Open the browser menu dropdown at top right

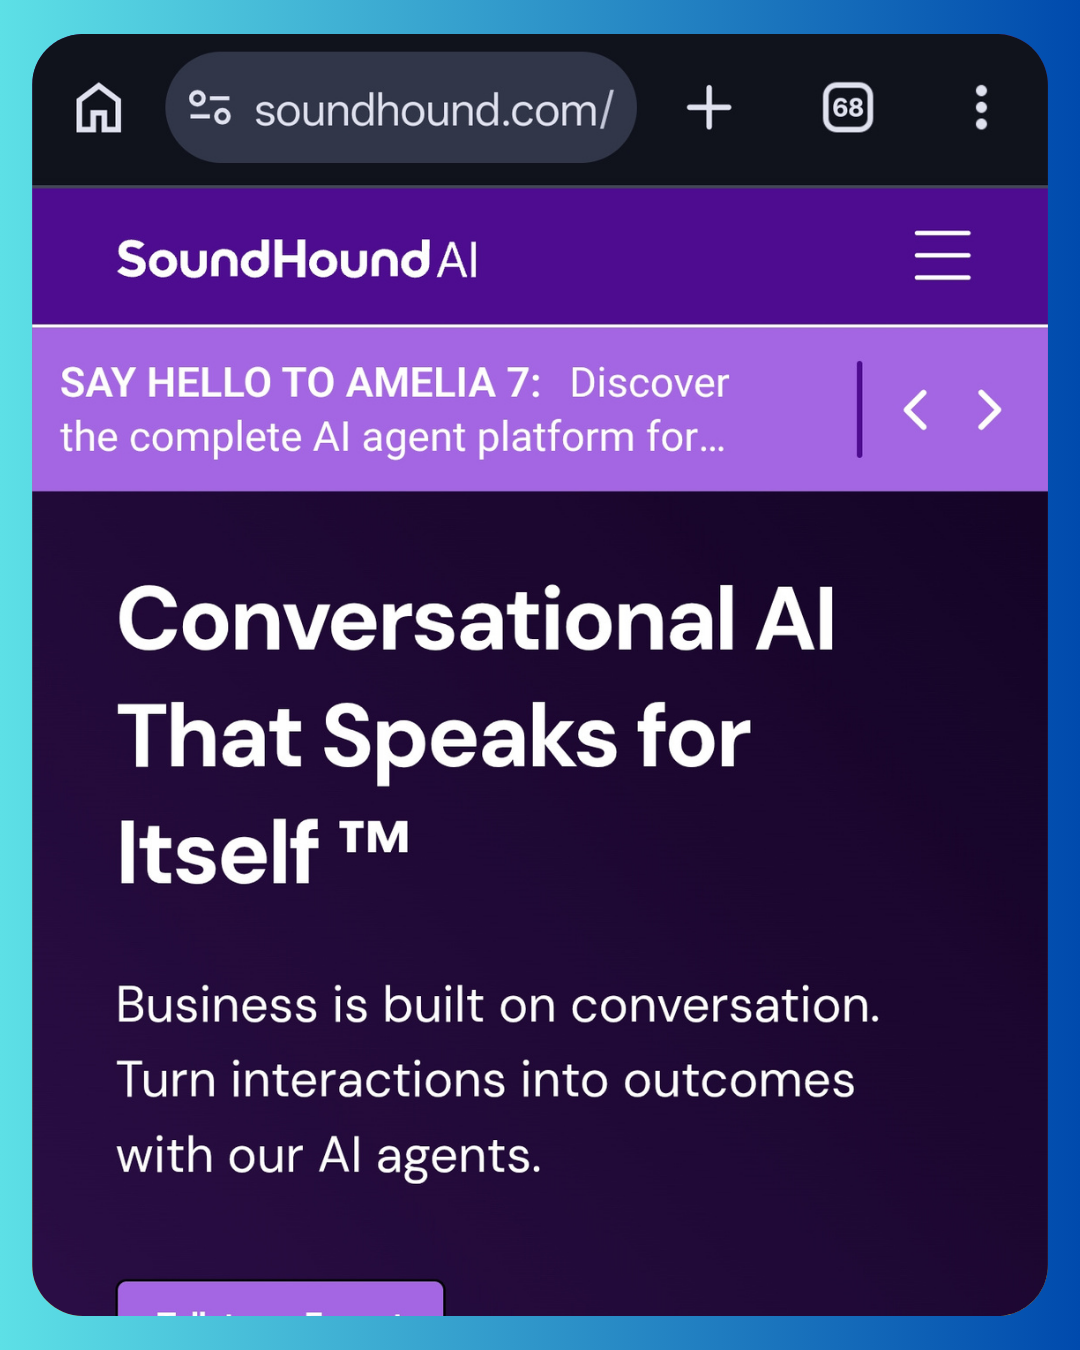[x=982, y=108]
